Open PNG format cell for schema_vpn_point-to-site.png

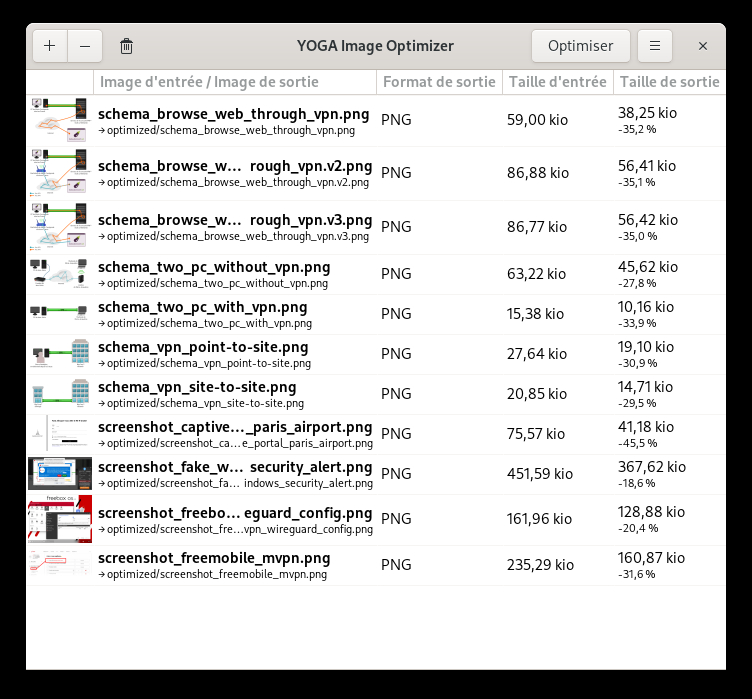[x=396, y=354]
